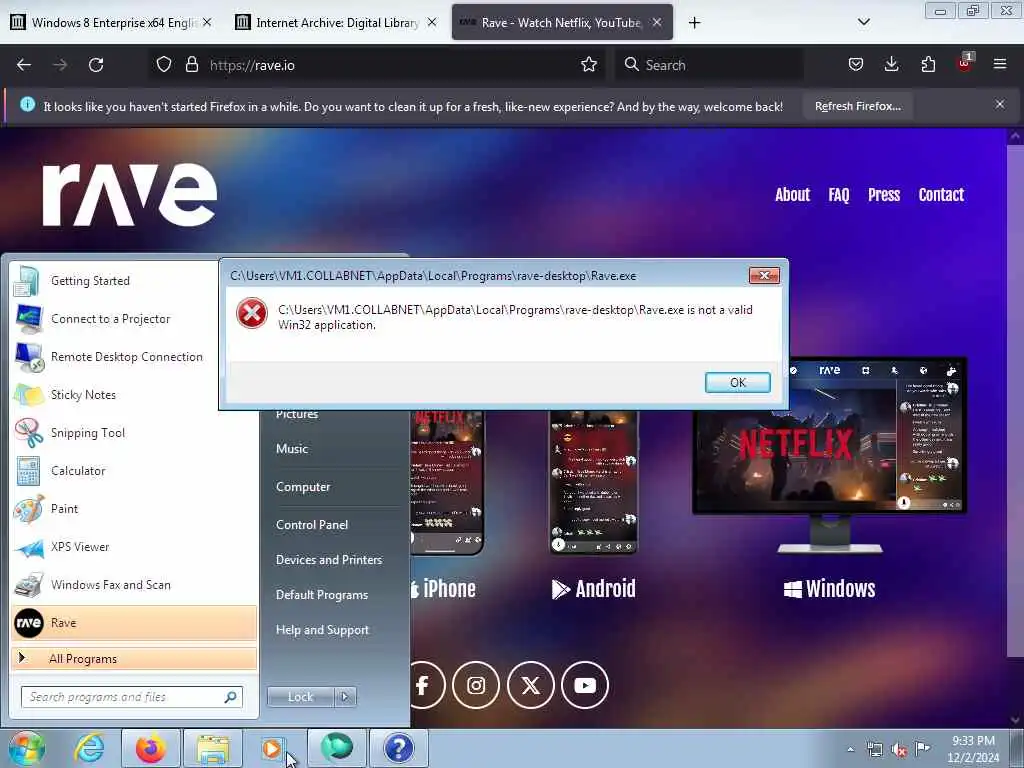This screenshot has width=1024, height=768.
Task: Open Sticky Notes
Action: click(x=115, y=394)
